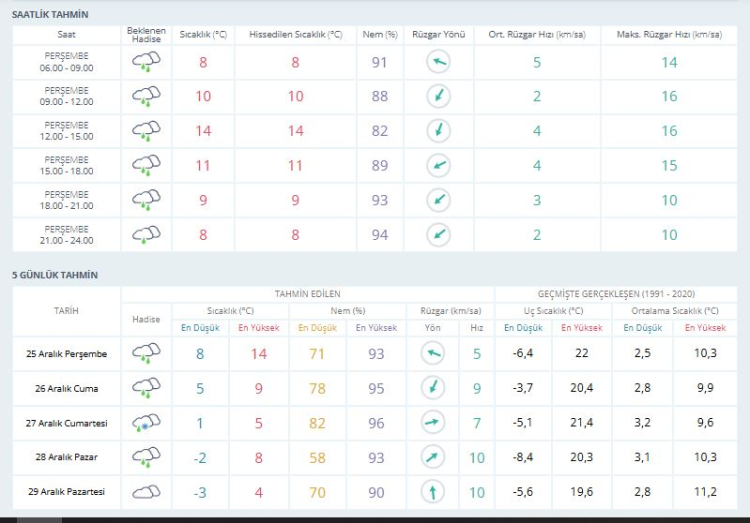Click the rain icon for 12.00 - 15.00
This screenshot has height=523, width=750.
pyautogui.click(x=146, y=131)
